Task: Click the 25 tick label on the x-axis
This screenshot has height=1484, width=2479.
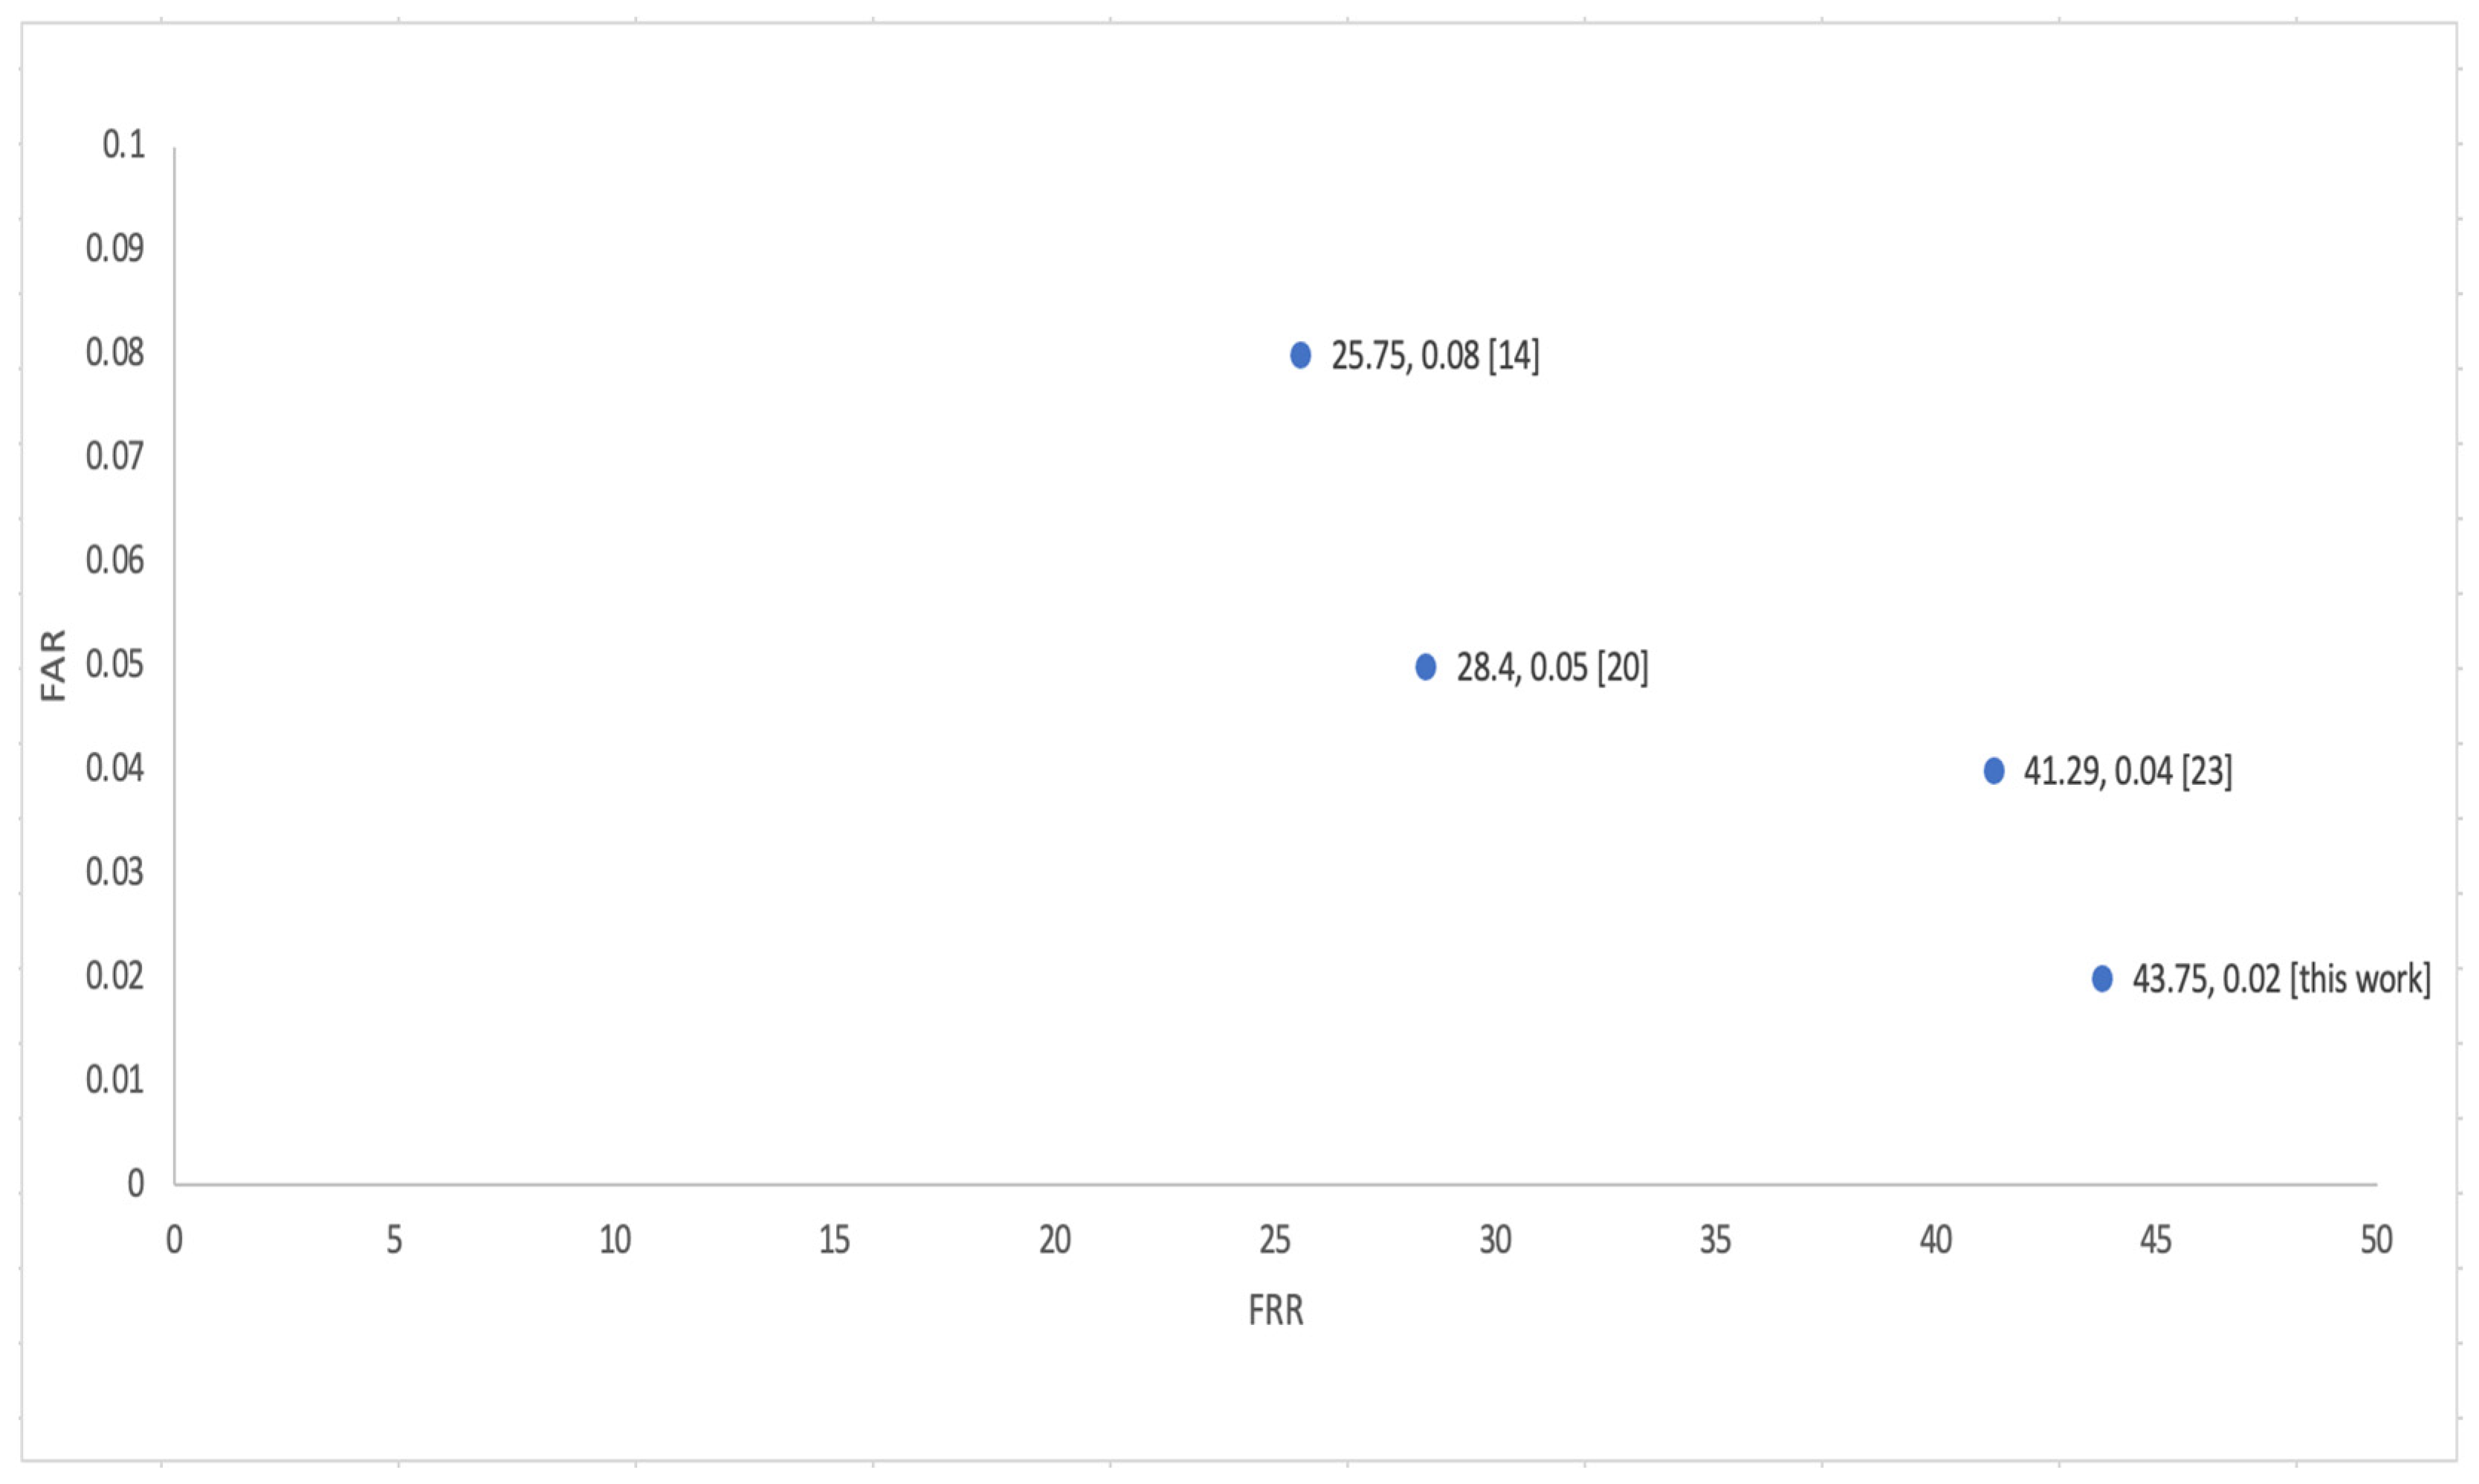Action: pos(1274,1241)
